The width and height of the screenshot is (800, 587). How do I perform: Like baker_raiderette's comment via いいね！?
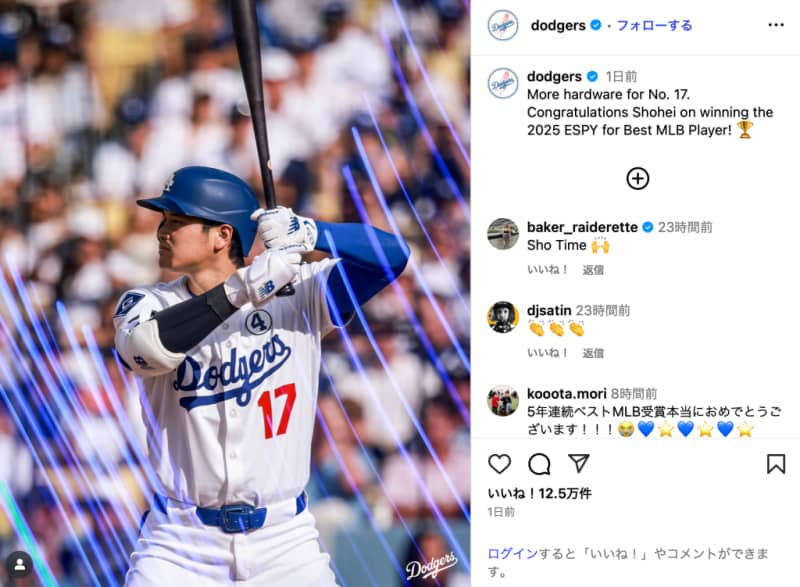(547, 269)
